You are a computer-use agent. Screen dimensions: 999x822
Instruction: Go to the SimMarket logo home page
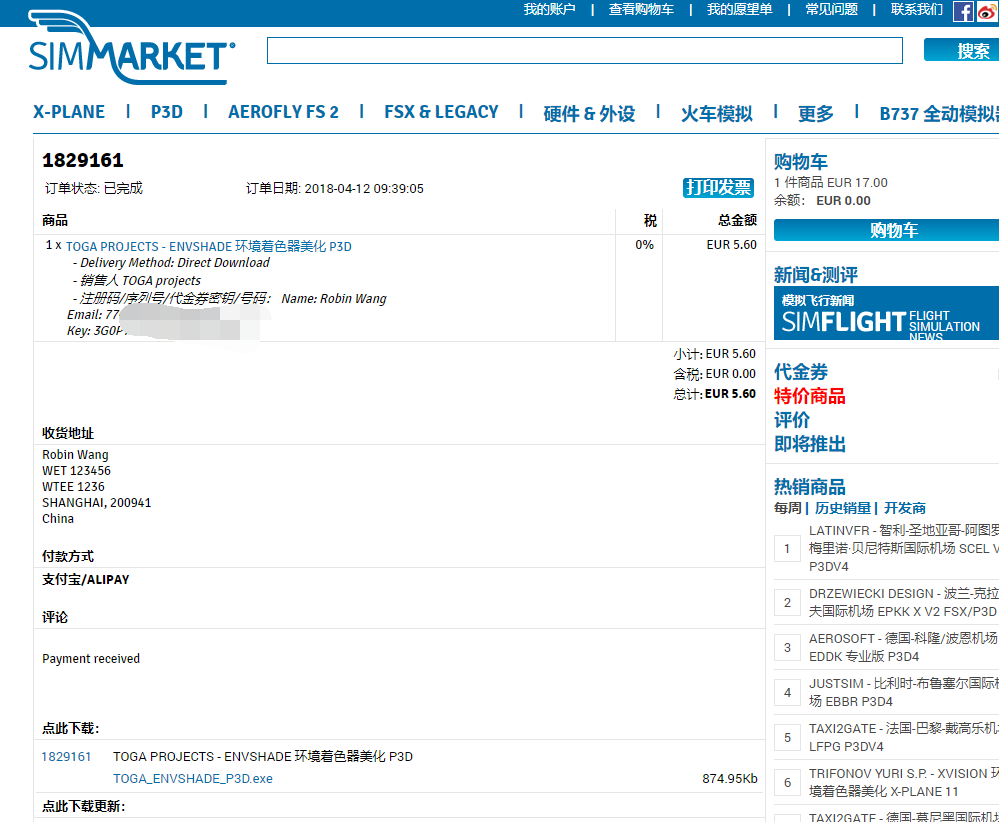coord(132,48)
